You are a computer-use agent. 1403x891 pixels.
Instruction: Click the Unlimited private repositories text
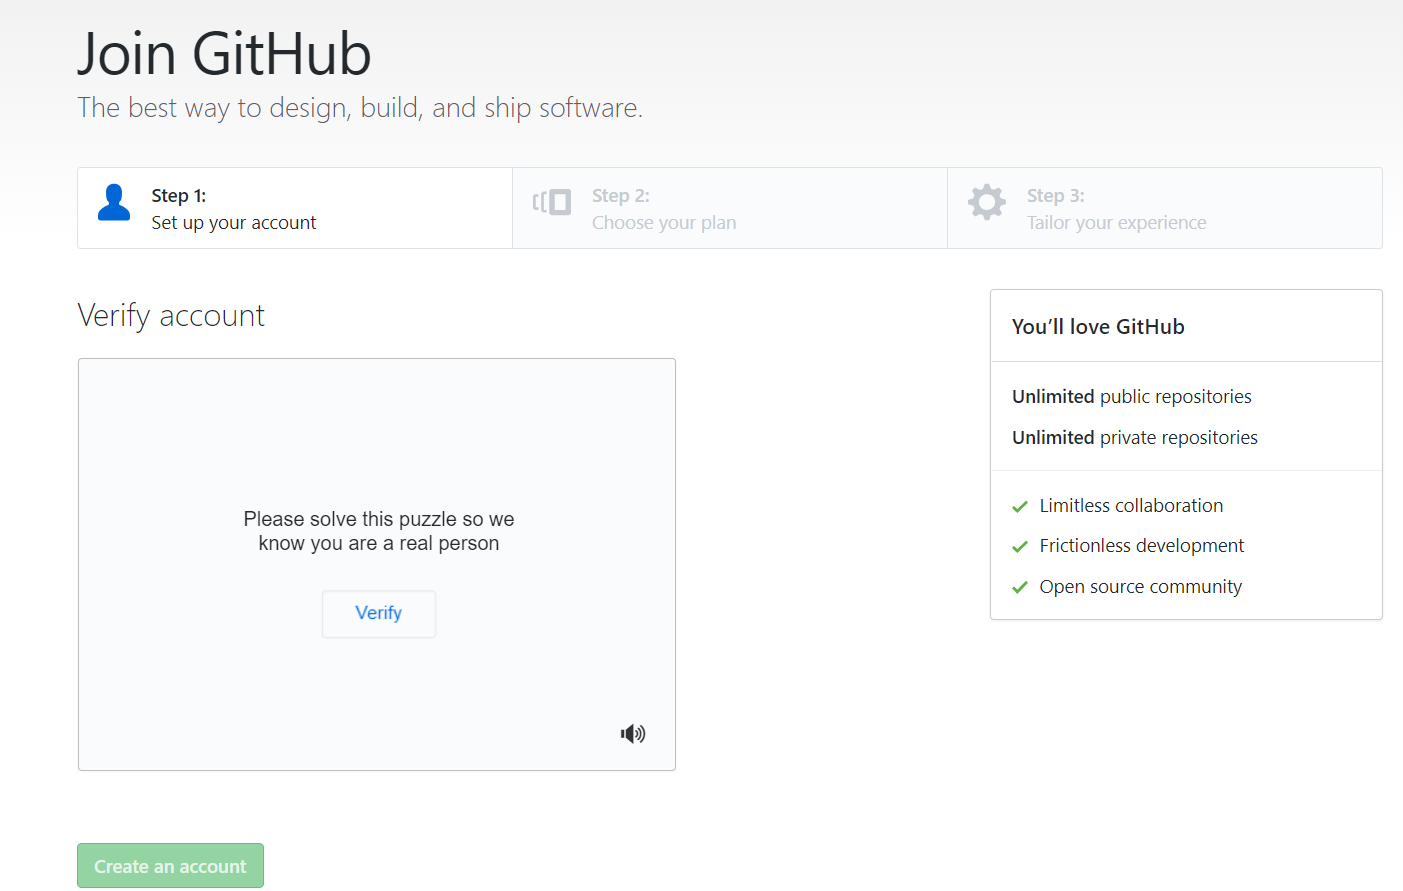pos(1135,438)
